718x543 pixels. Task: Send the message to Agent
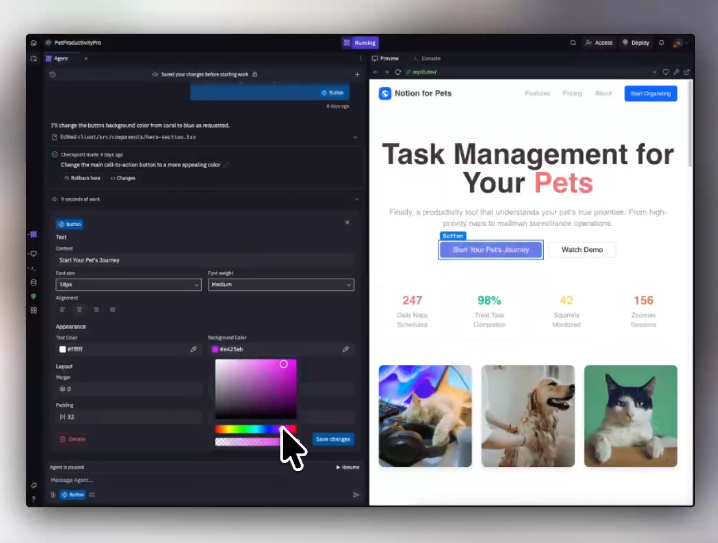pyautogui.click(x=356, y=494)
